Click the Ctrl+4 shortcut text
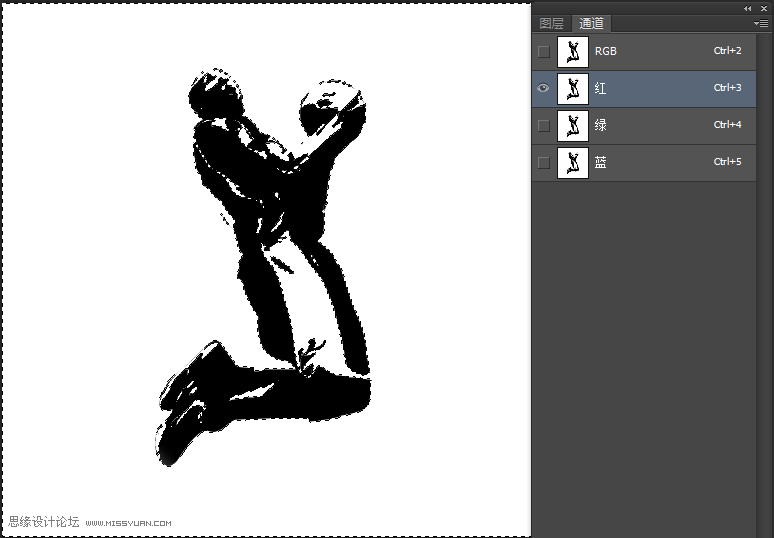The image size is (774, 538). [x=728, y=124]
